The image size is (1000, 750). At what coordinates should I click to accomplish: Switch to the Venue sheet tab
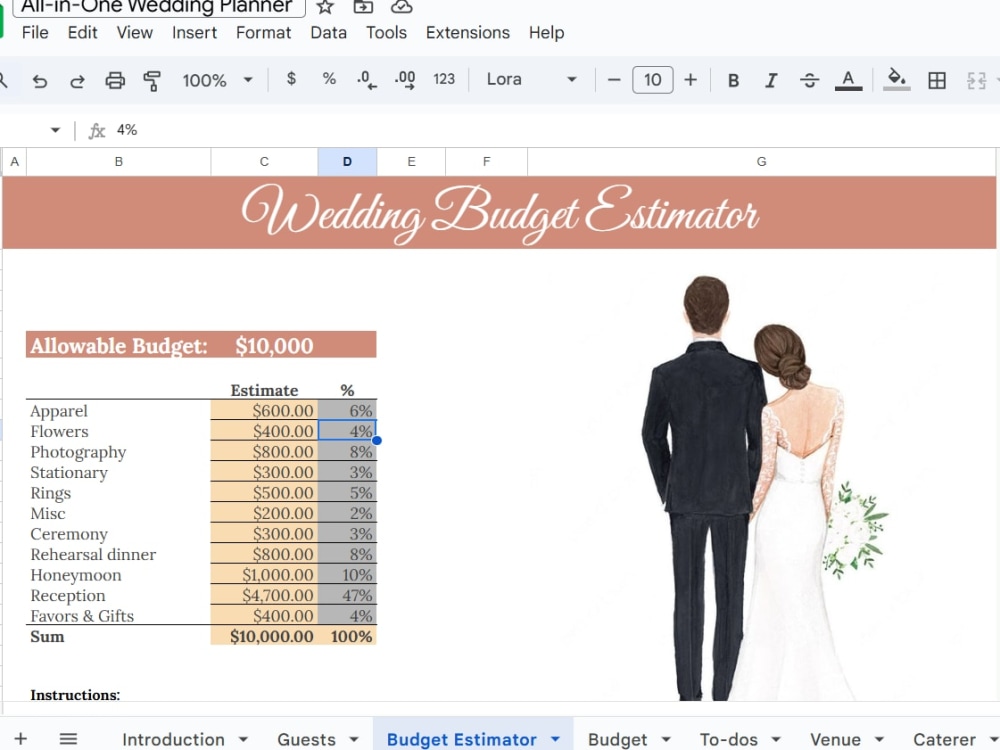coord(835,739)
